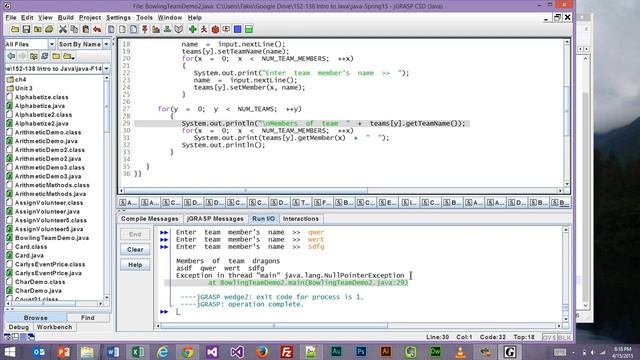Click the Cut scissors icon

click(62, 29)
